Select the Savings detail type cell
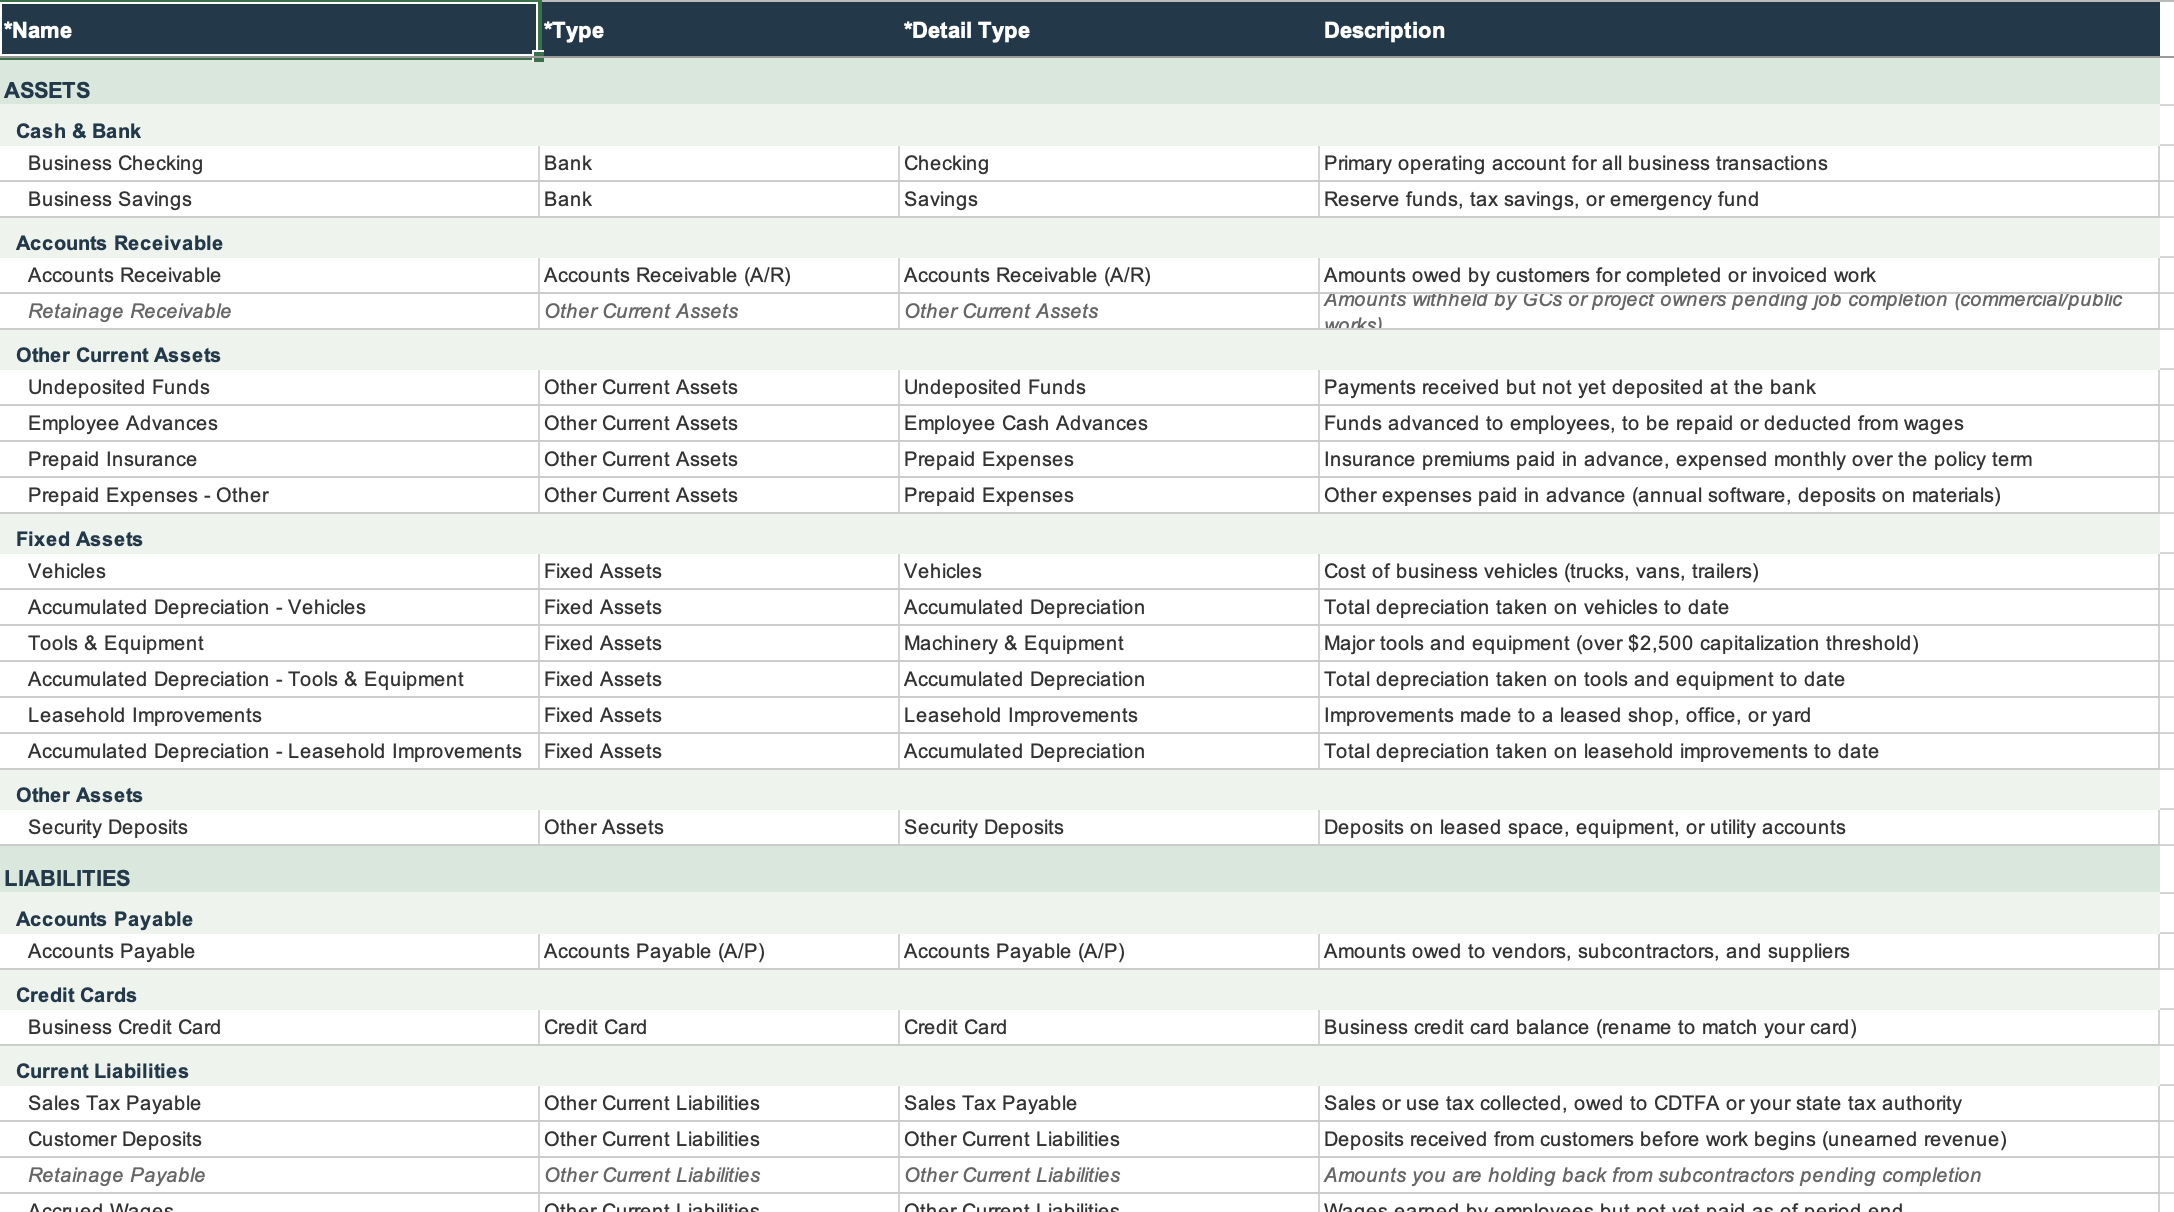The image size is (2174, 1212). pos(1109,199)
